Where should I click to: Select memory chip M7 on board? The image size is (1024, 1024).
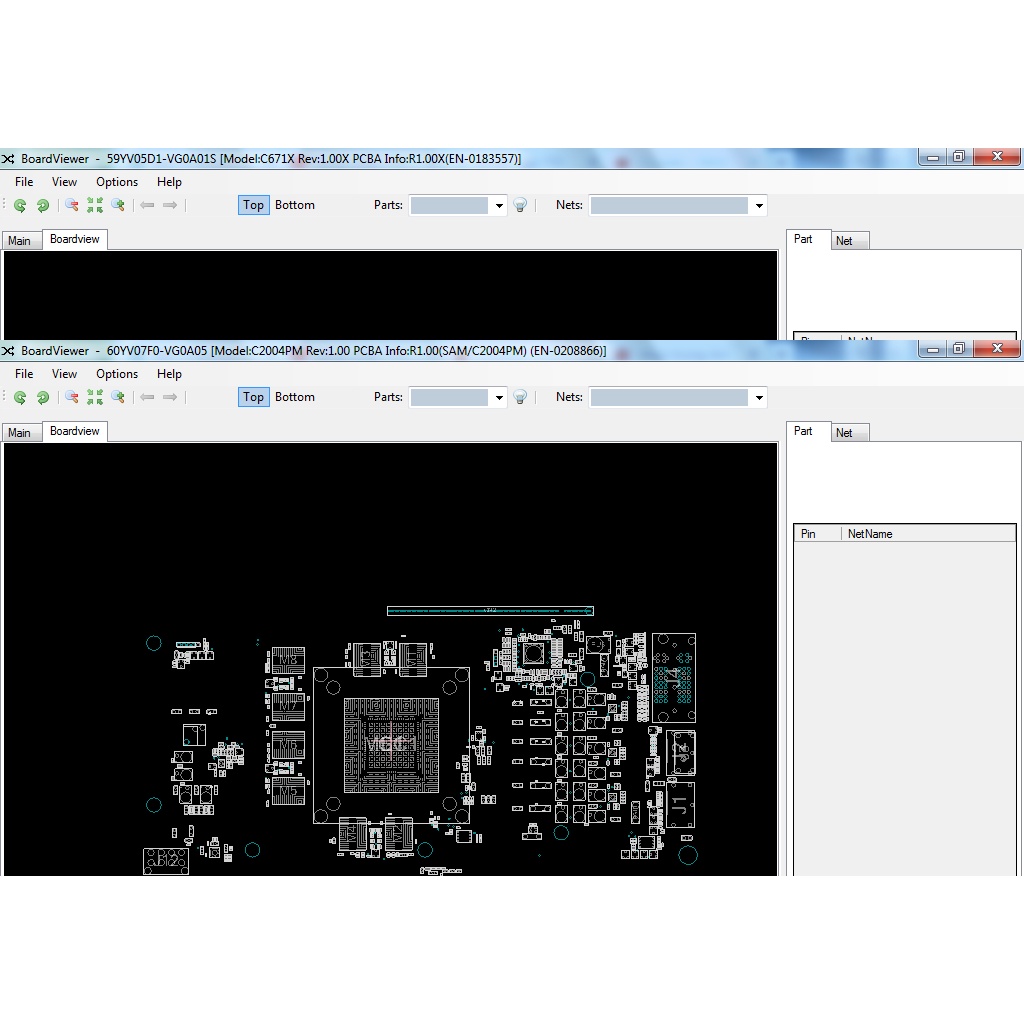tap(288, 707)
